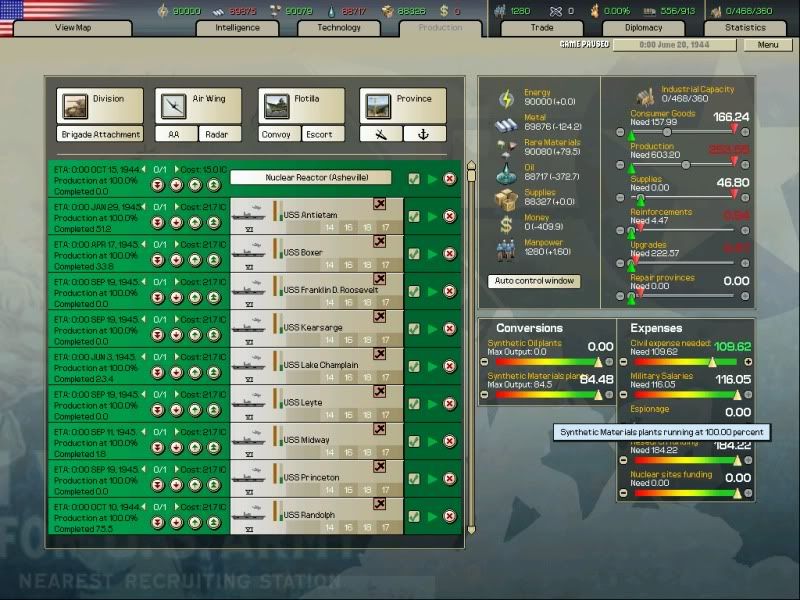Increase Civil expense funding plus button
The width and height of the screenshot is (800, 600).
click(x=748, y=362)
